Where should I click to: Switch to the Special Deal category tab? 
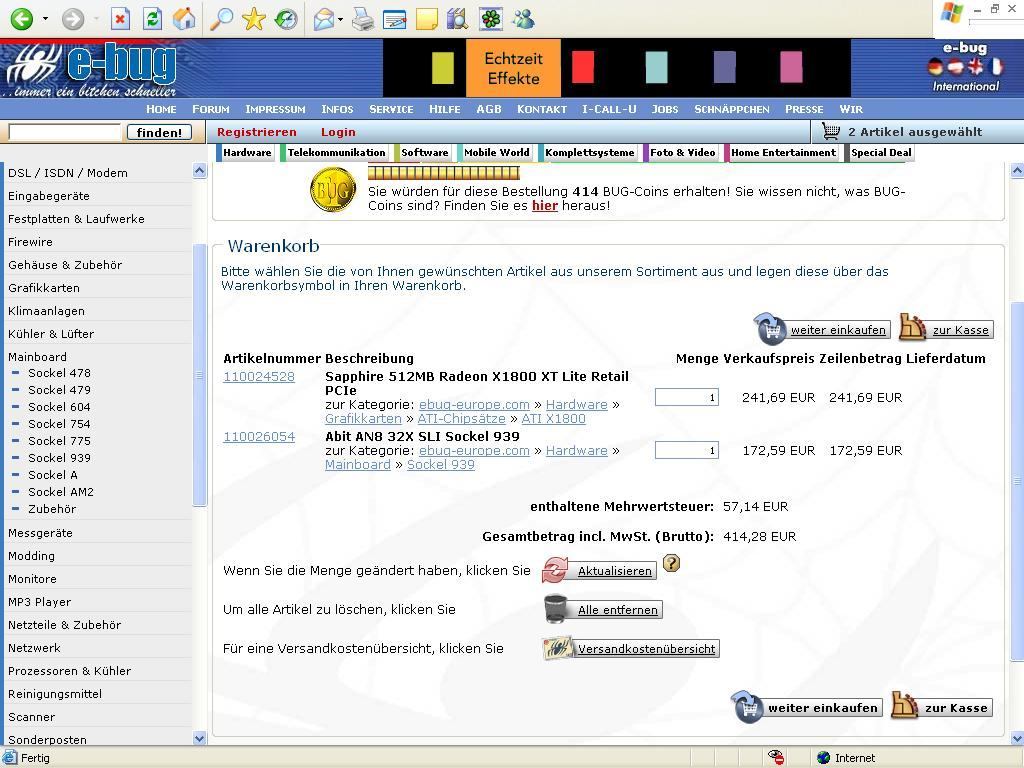pos(881,152)
